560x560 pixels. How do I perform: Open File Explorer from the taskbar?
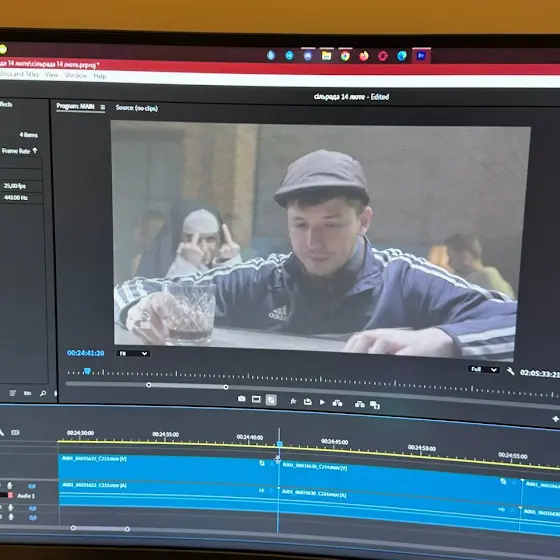pyautogui.click(x=326, y=56)
